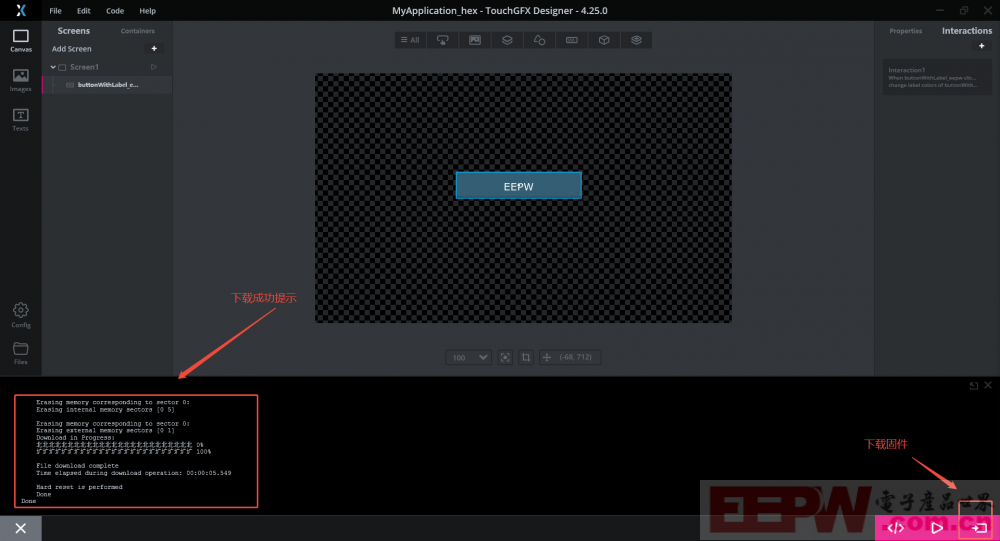The width and height of the screenshot is (1000, 541).
Task: Open the Canvas view in sidebar
Action: point(20,40)
